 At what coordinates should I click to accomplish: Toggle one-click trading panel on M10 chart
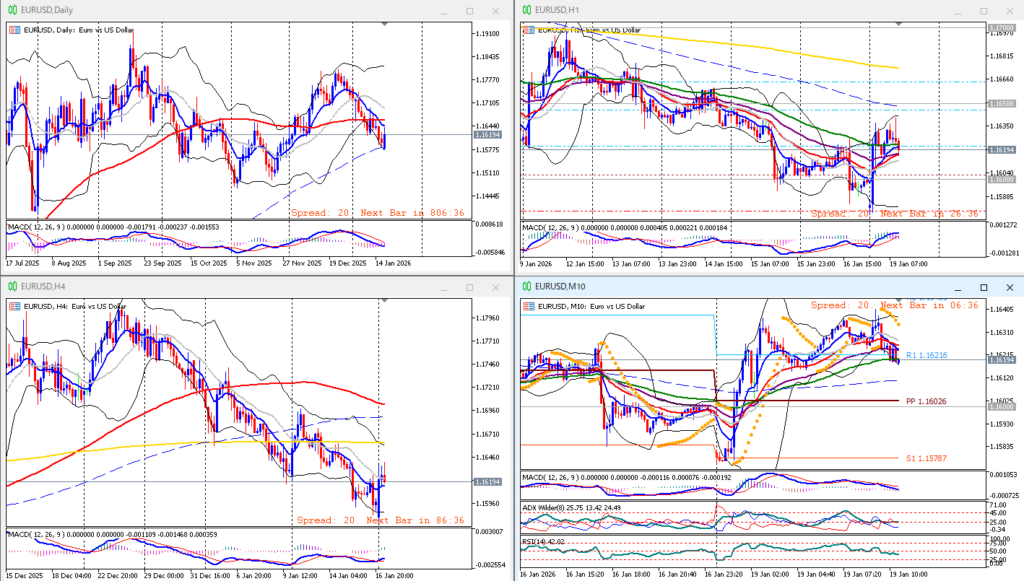528,305
